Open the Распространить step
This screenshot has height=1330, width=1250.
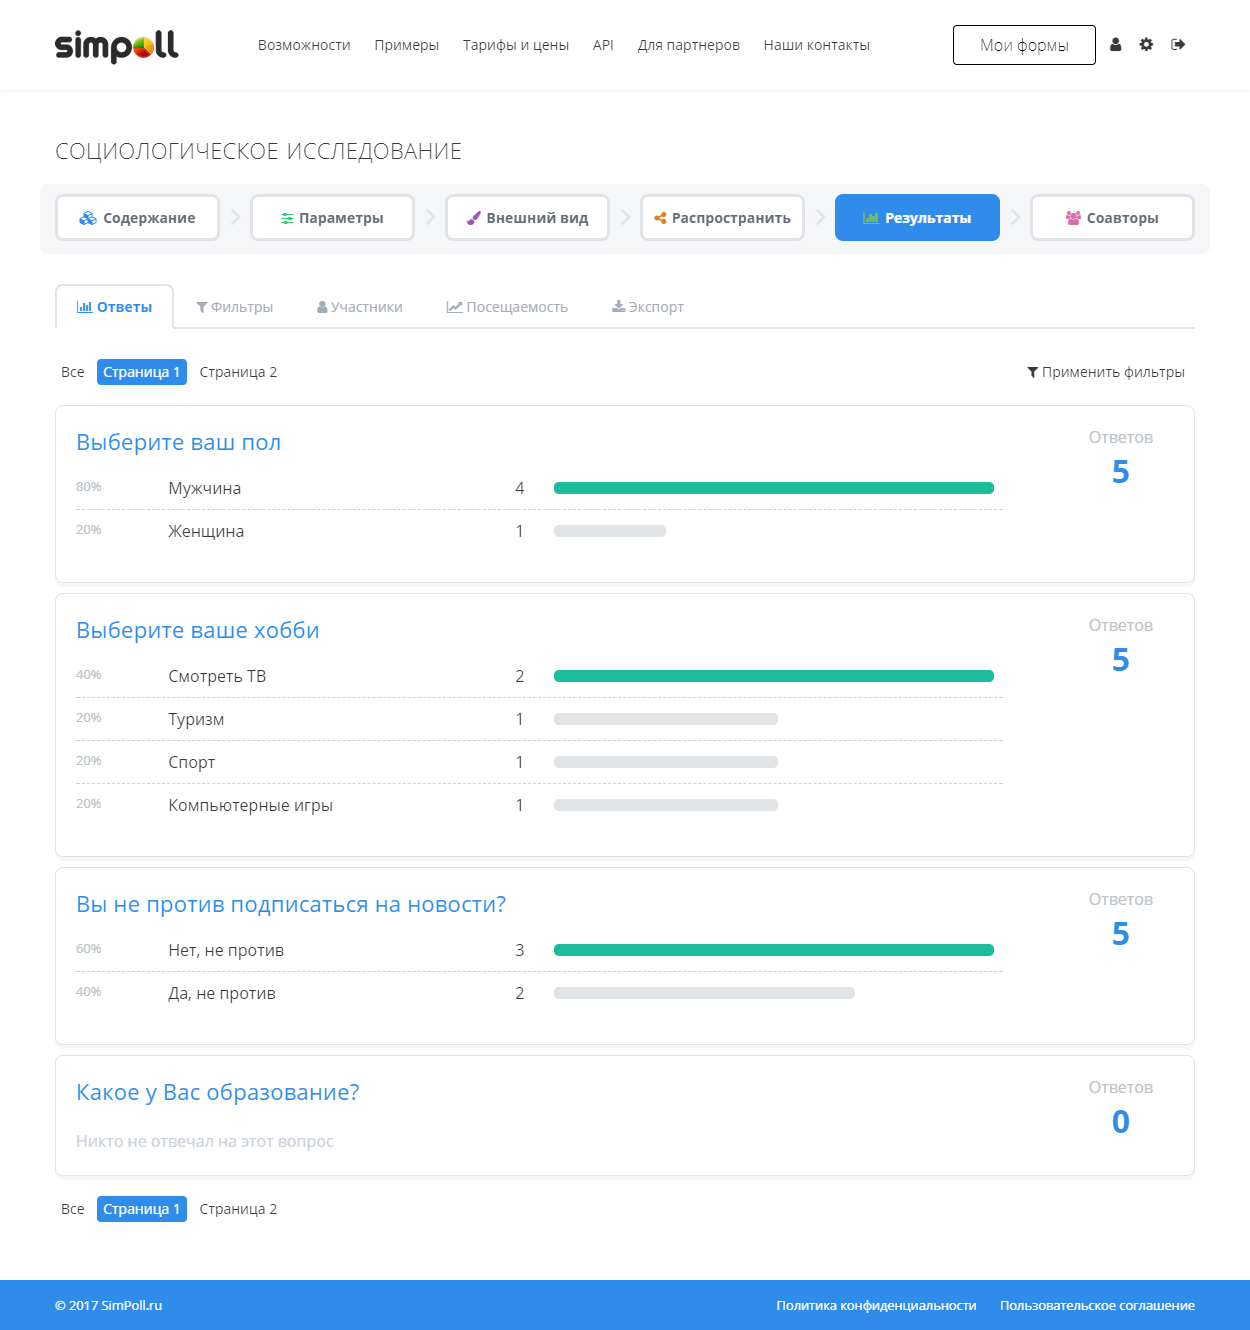coord(722,218)
